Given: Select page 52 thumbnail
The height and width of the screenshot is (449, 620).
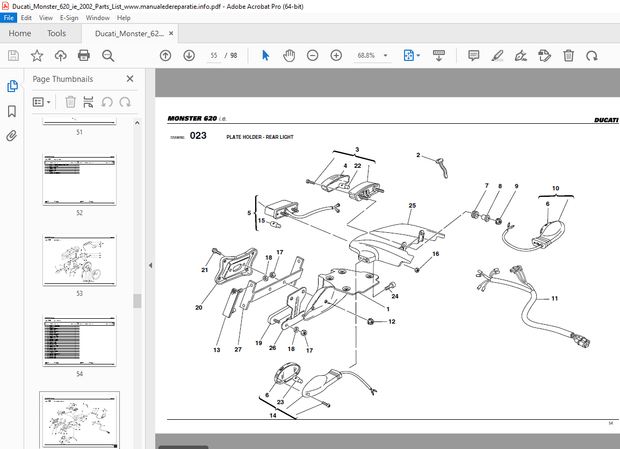Looking at the screenshot, I should point(79,180).
